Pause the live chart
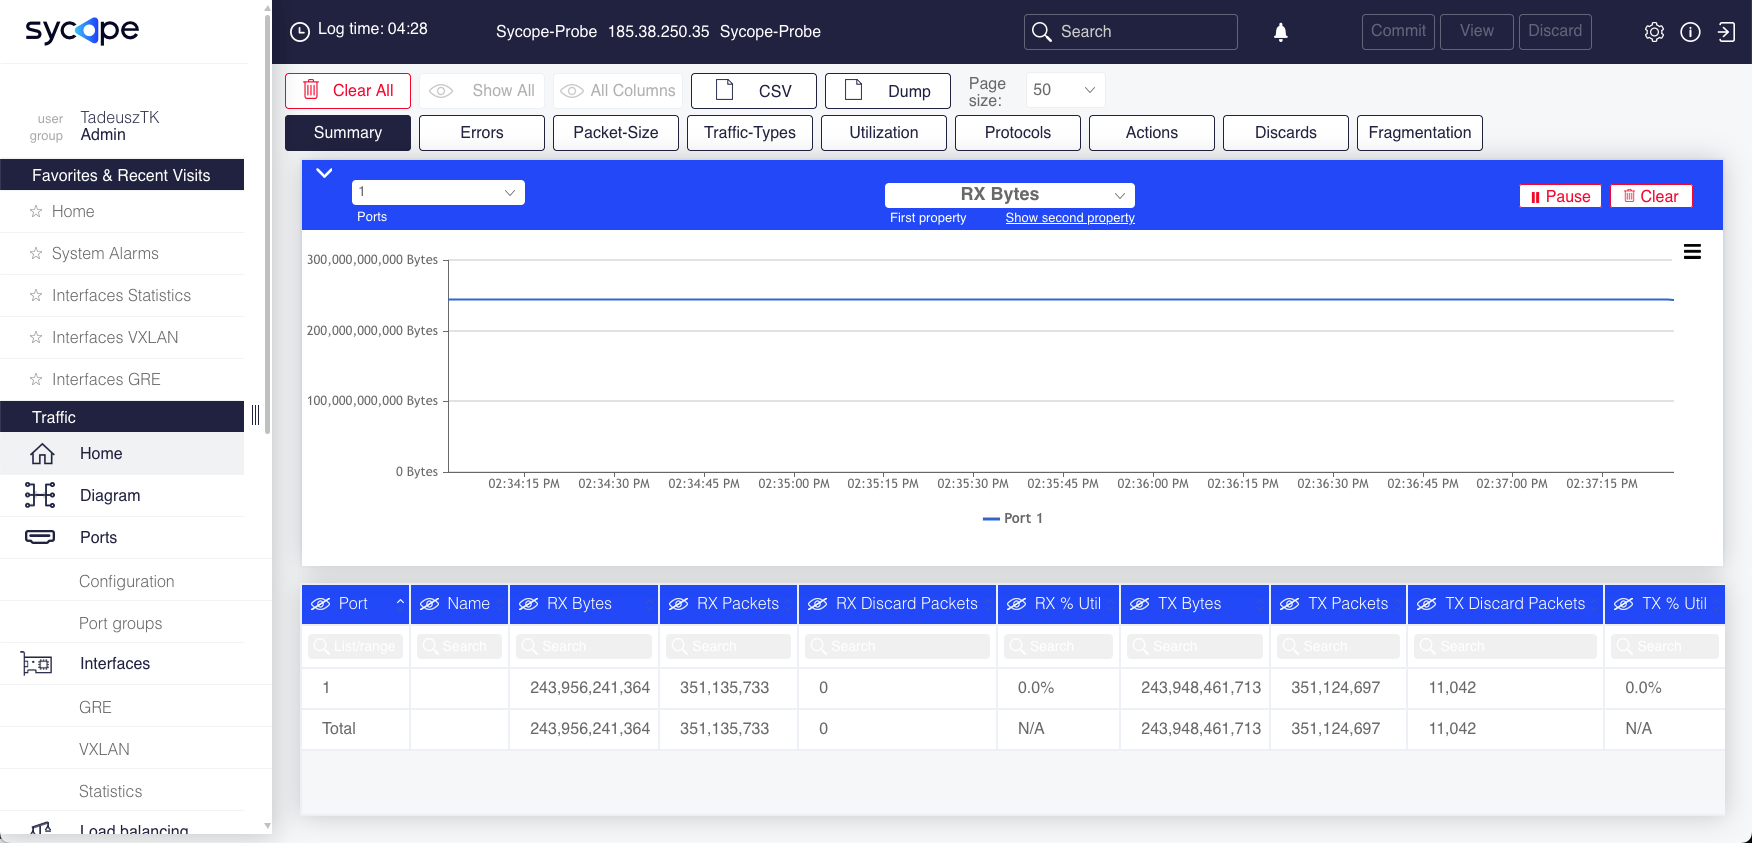Screen dimensions: 1752x843 click(x=1560, y=196)
